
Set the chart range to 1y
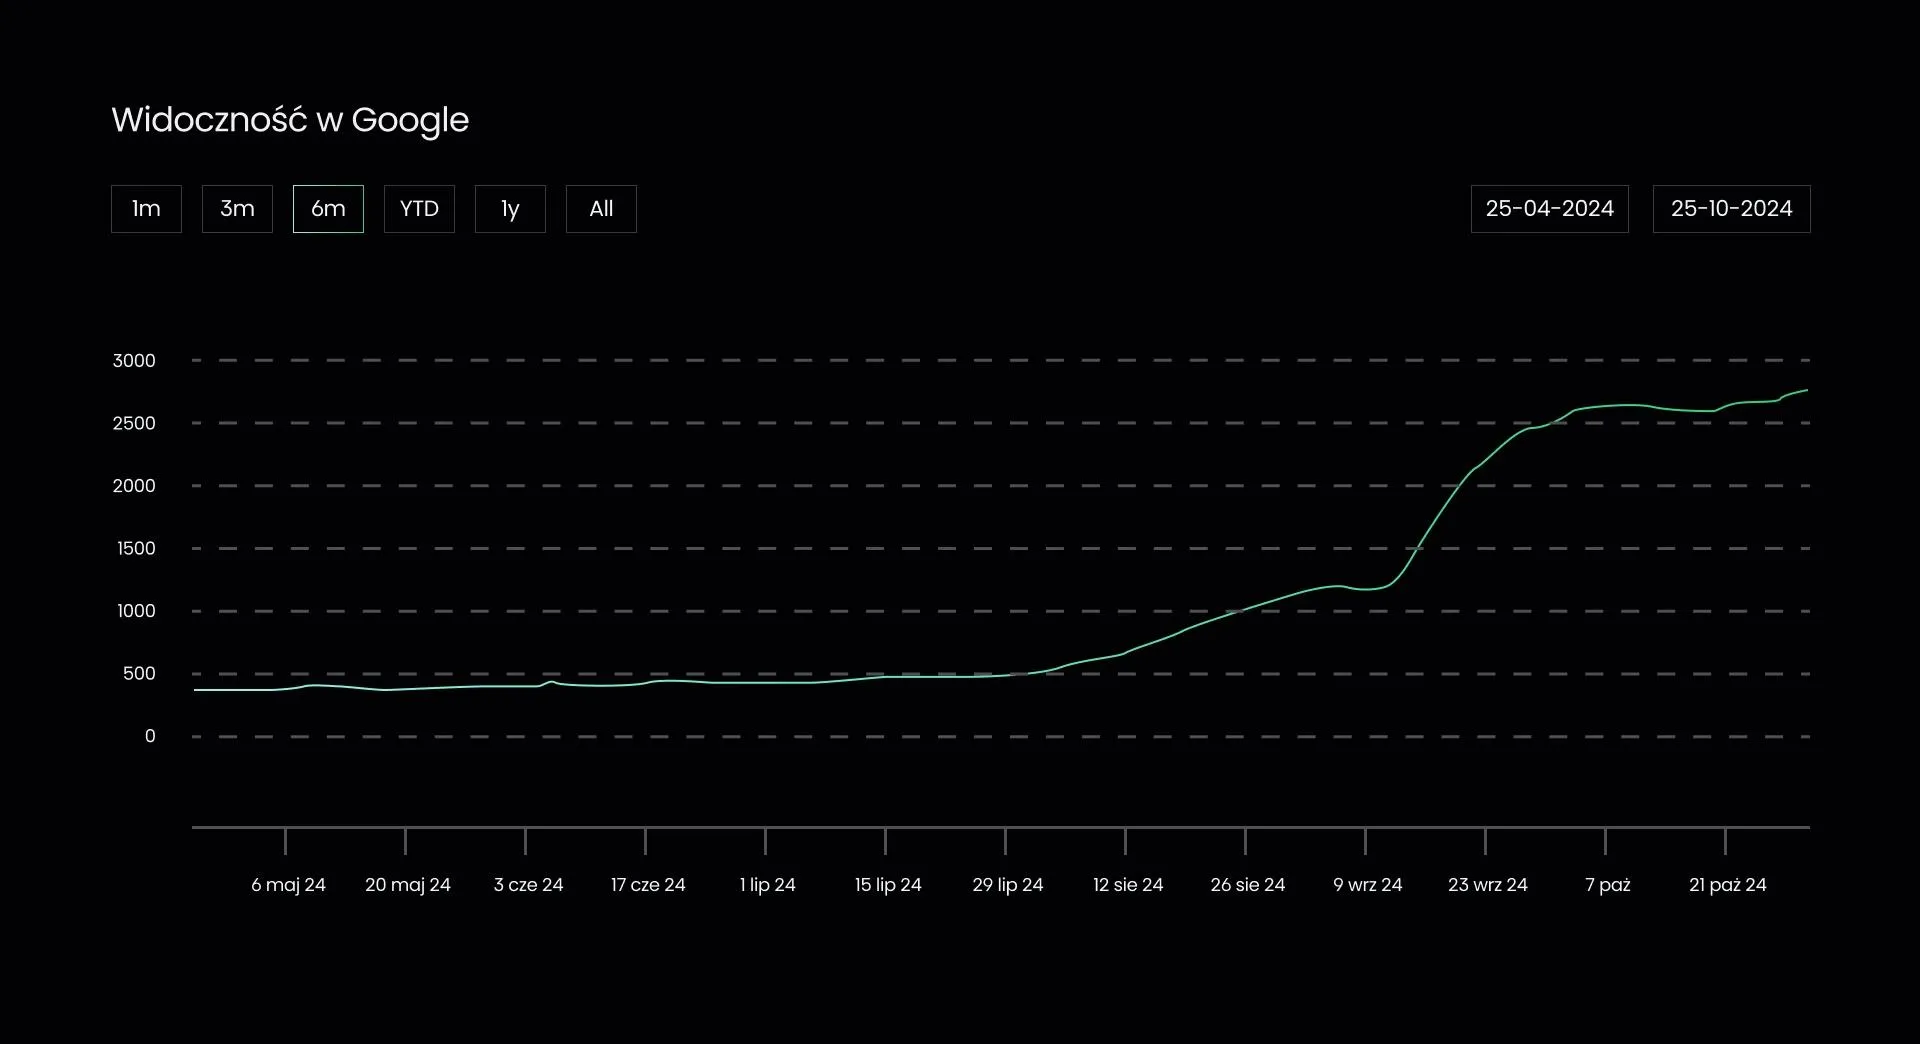[510, 209]
